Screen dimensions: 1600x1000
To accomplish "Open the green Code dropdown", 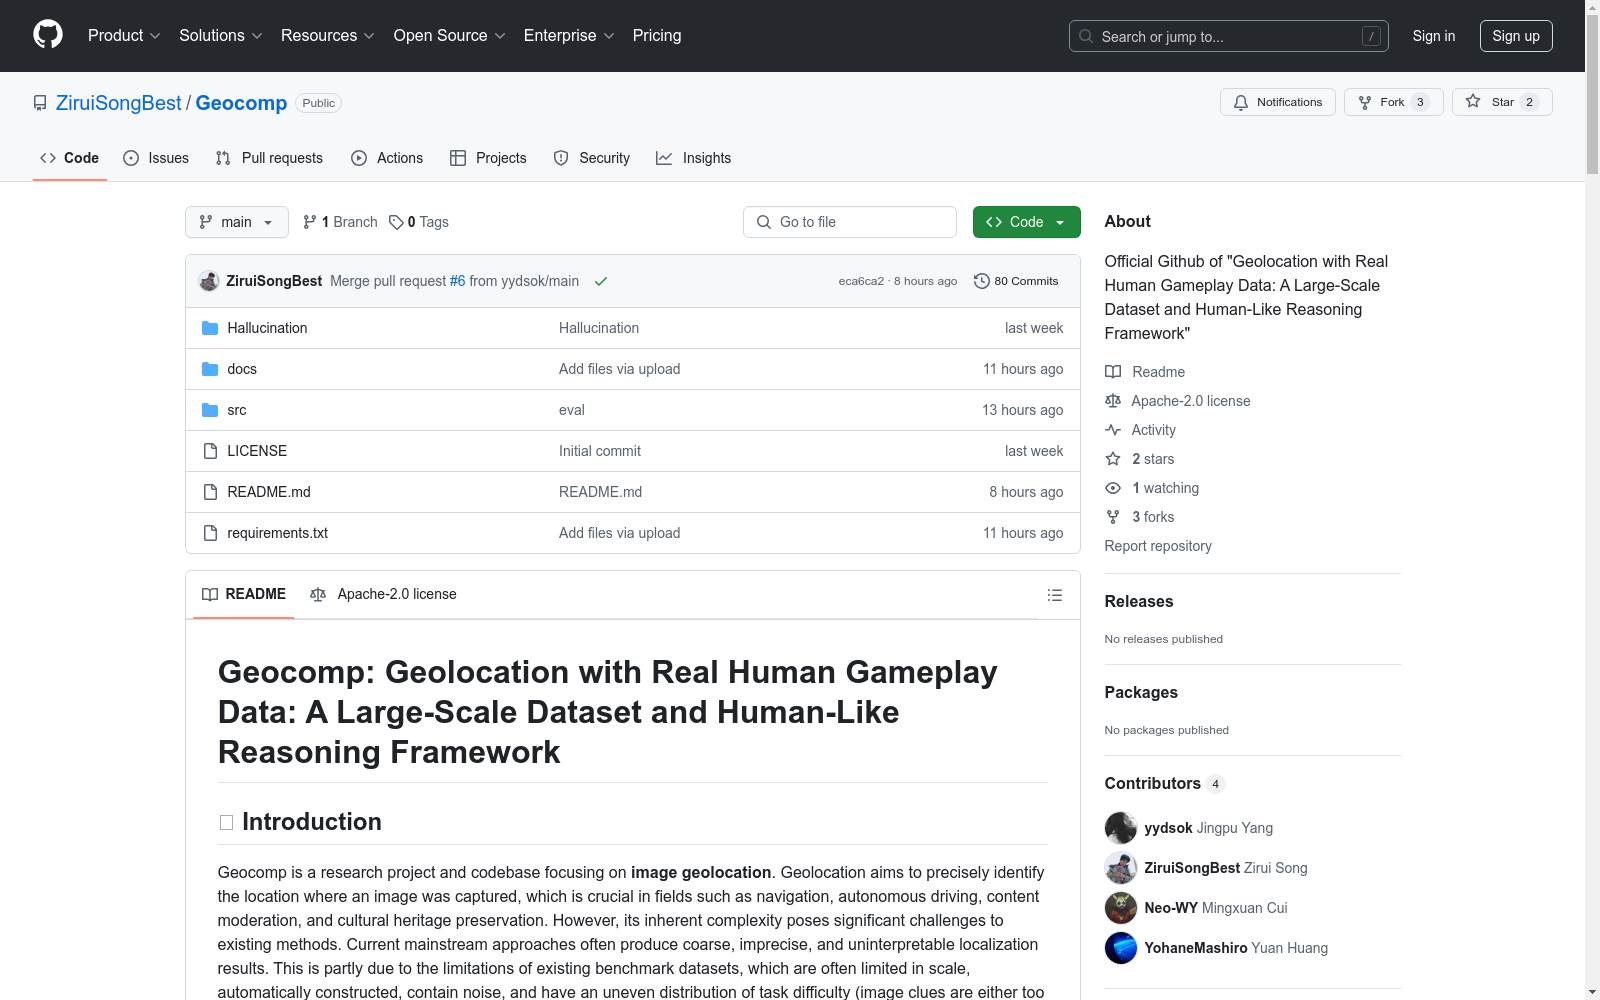I will (1026, 222).
